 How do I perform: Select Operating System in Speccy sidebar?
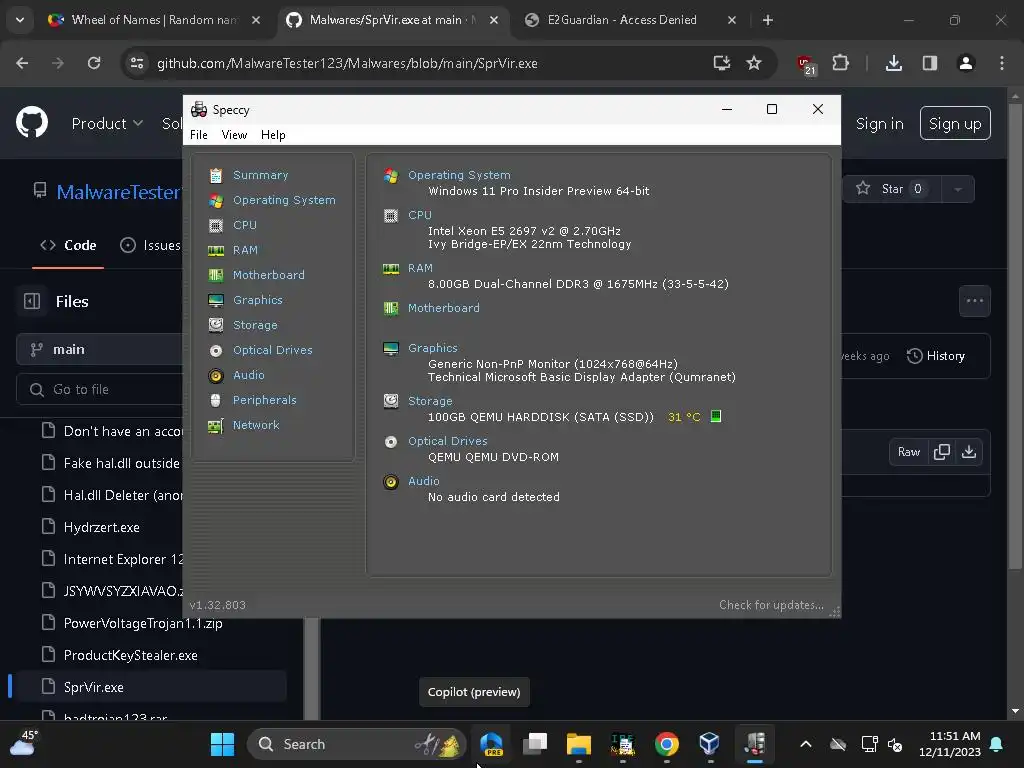pyautogui.click(x=284, y=200)
